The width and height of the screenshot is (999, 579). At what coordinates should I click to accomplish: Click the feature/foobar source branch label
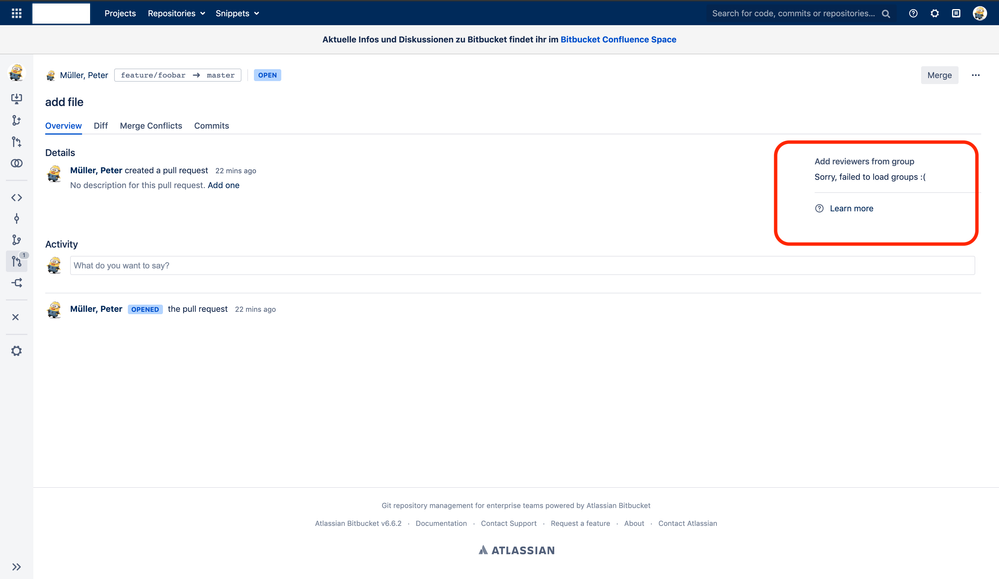[x=153, y=75]
